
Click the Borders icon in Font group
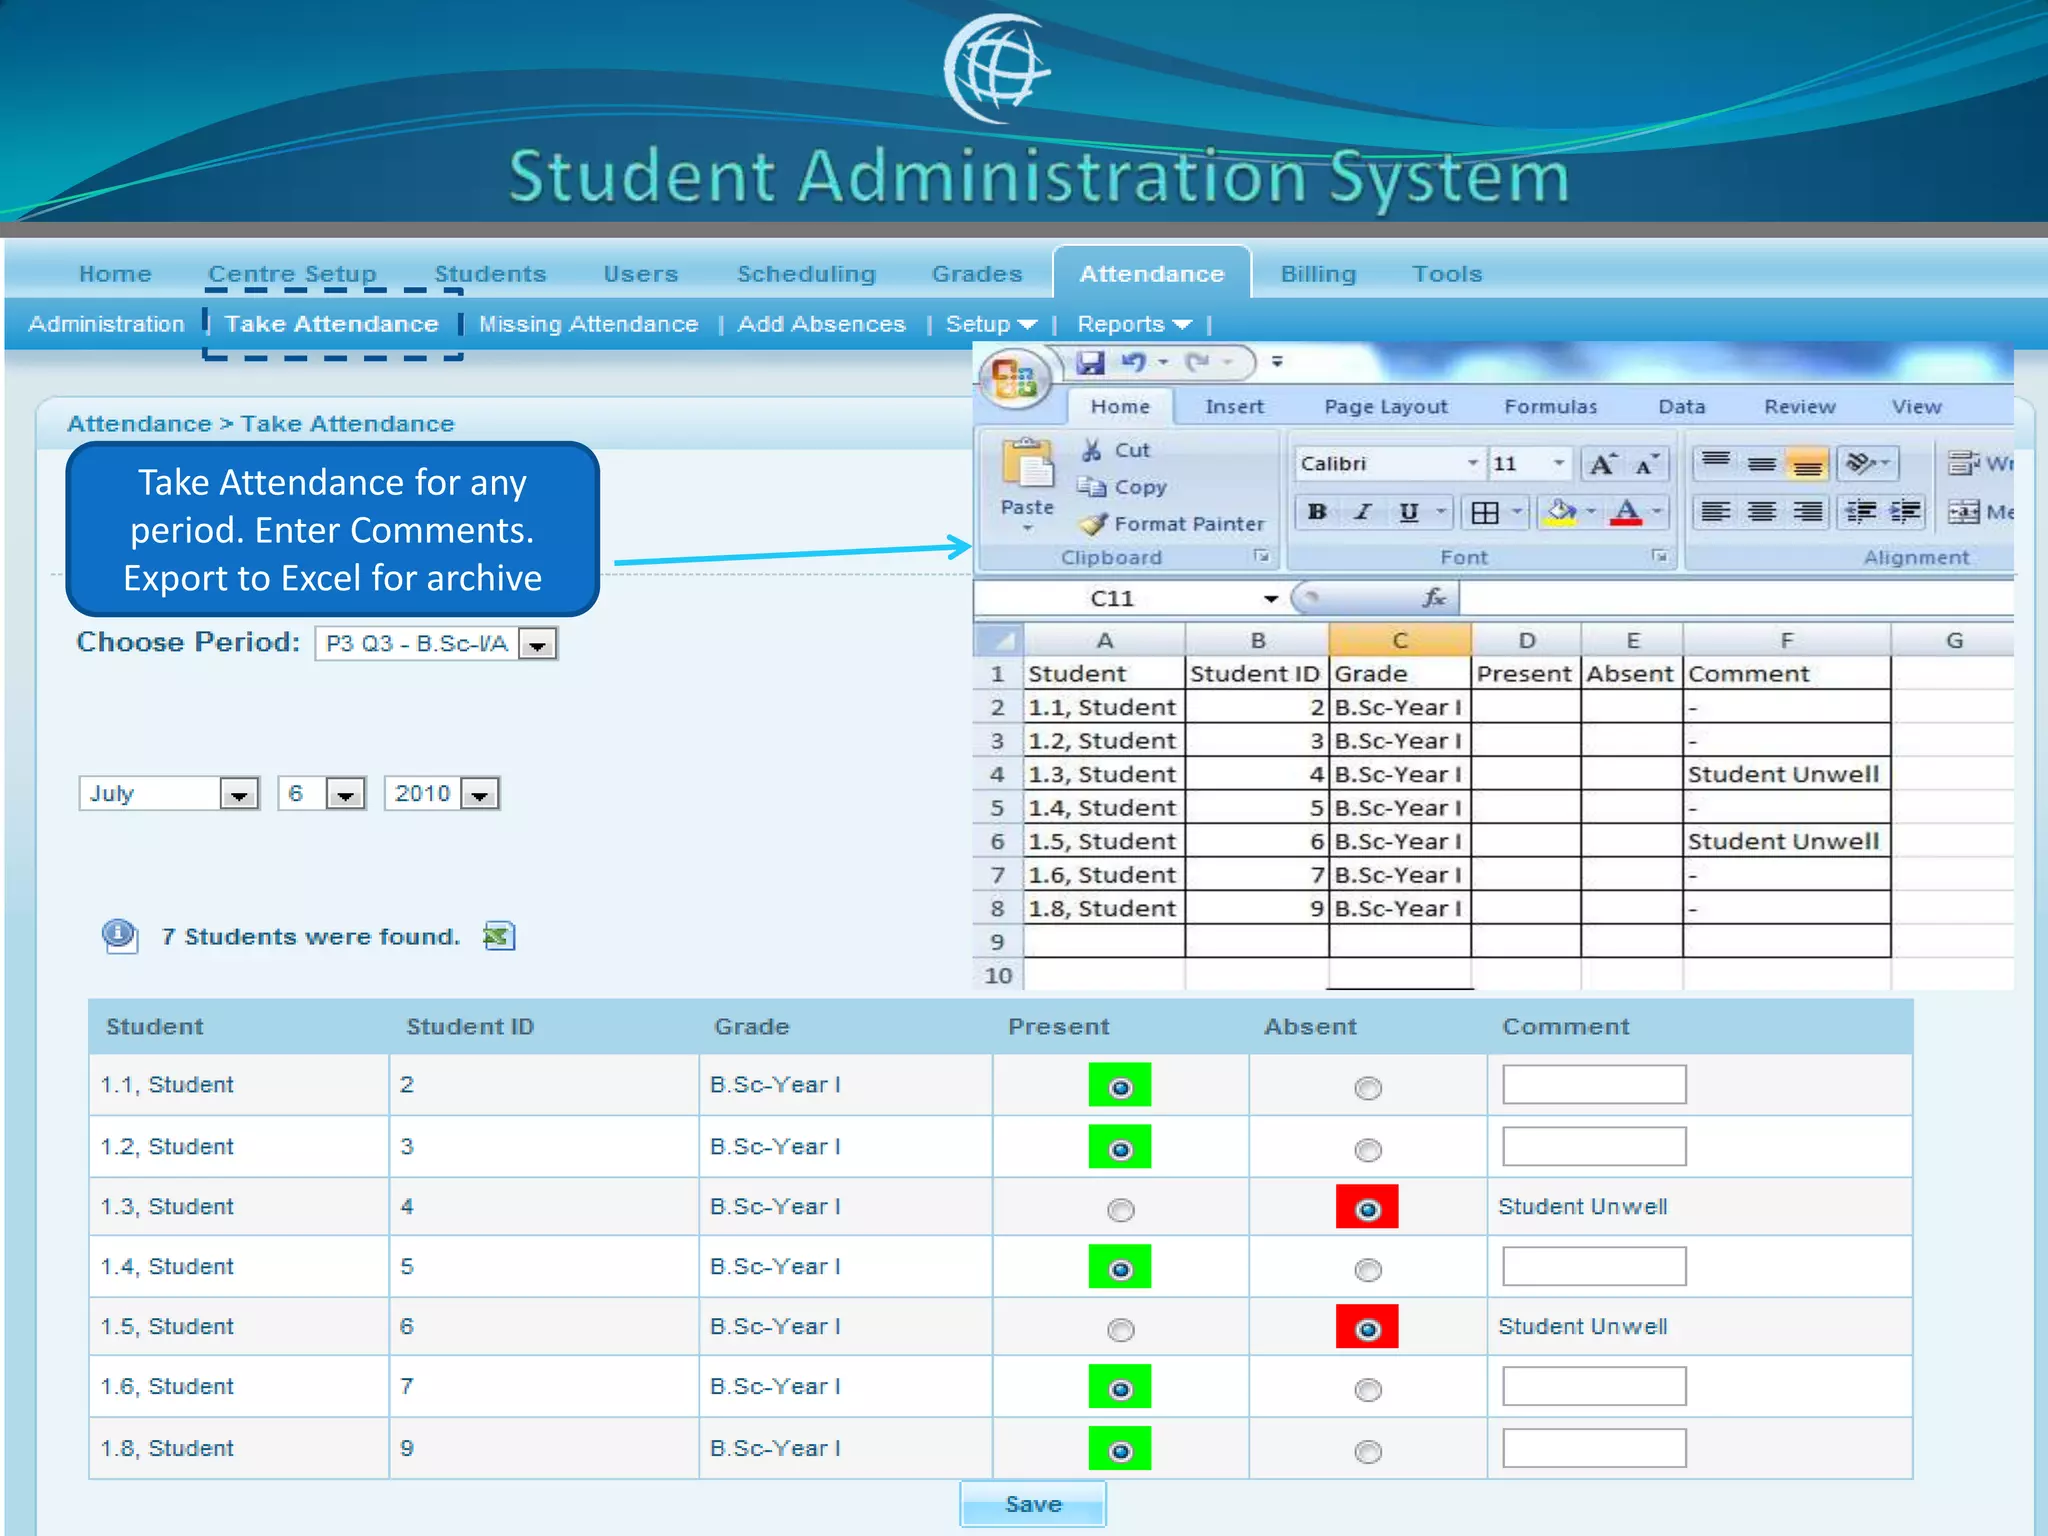tap(1485, 512)
